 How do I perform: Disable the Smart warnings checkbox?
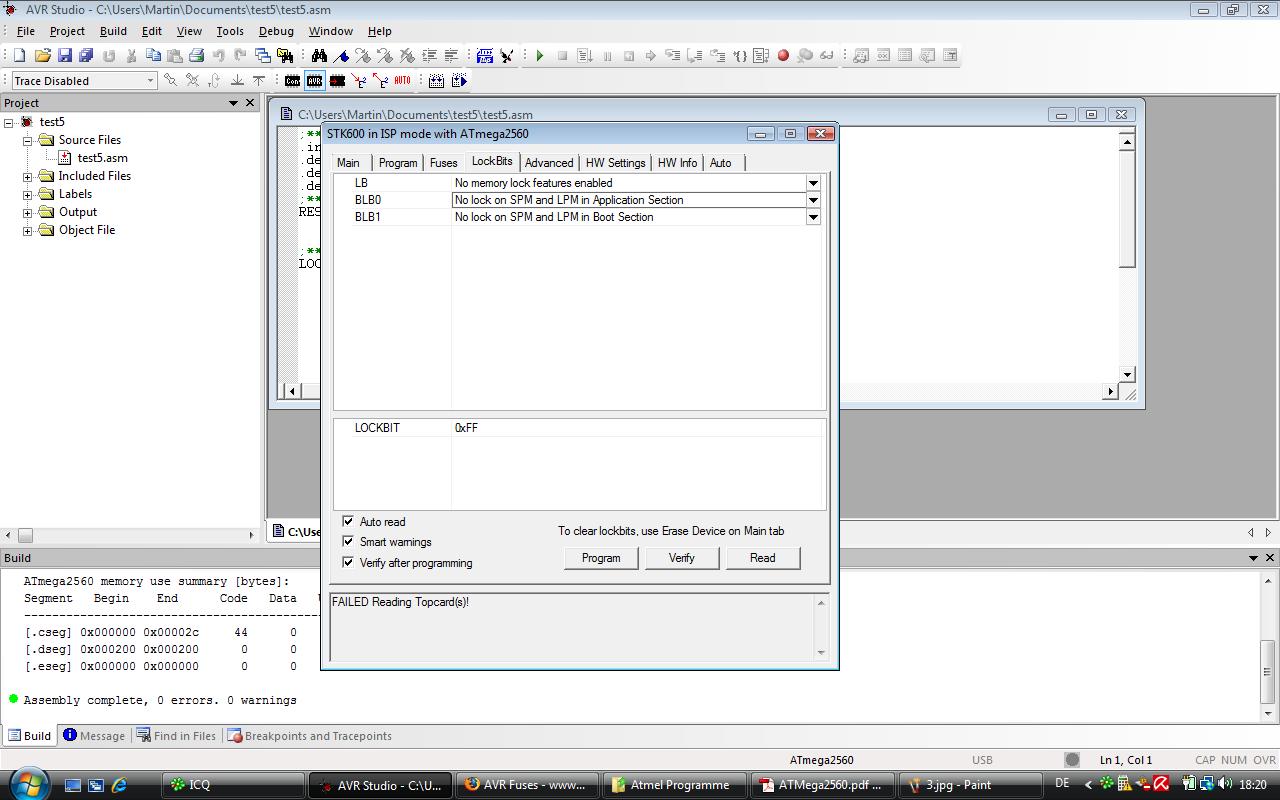click(x=348, y=542)
